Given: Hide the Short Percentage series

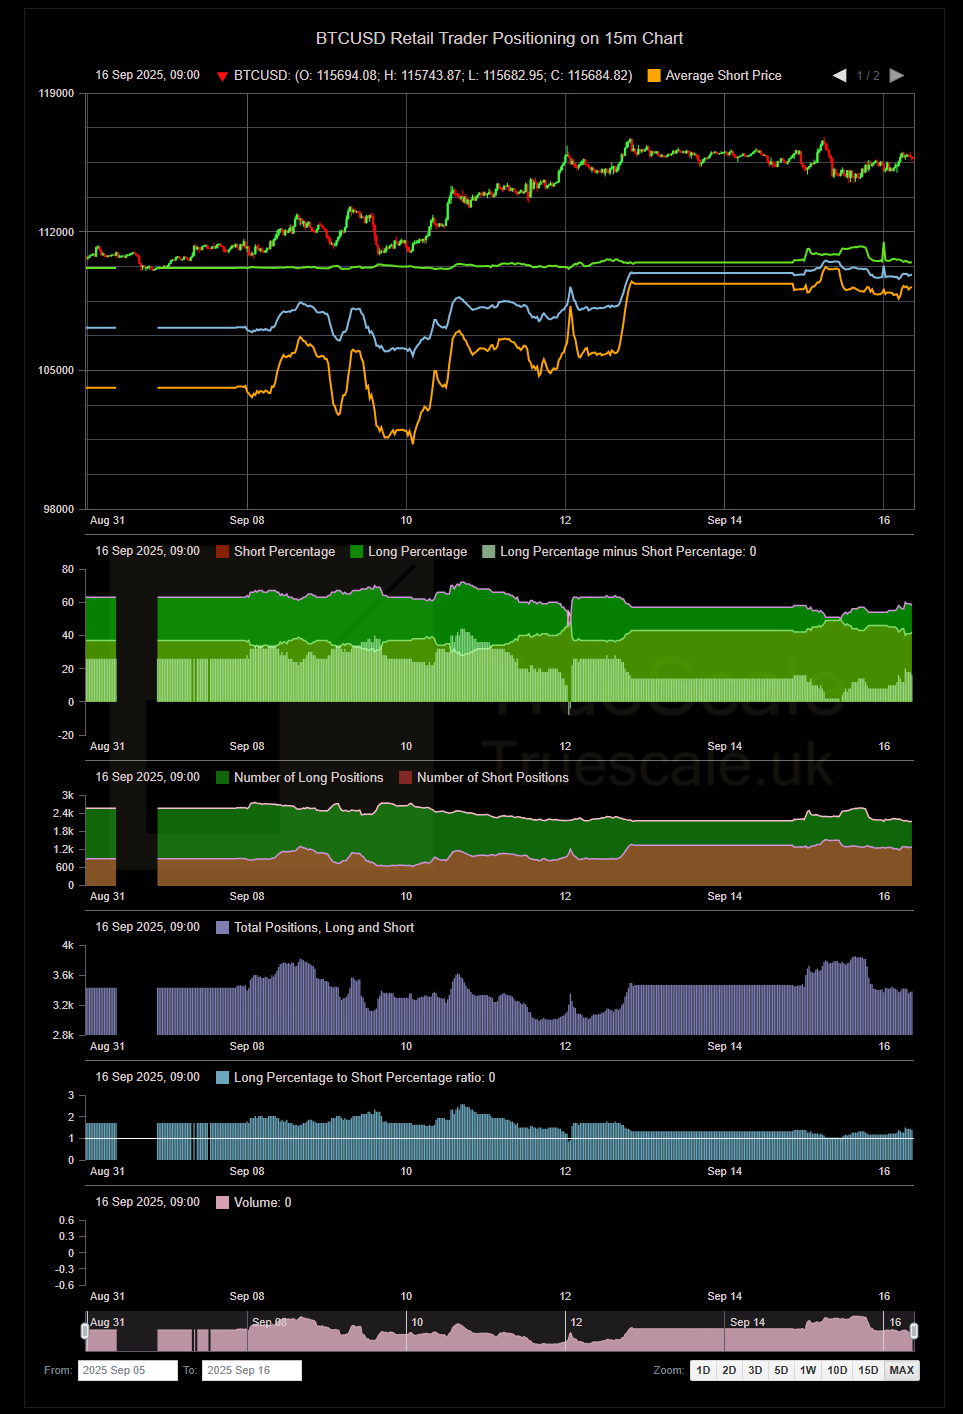Looking at the screenshot, I should pyautogui.click(x=223, y=552).
